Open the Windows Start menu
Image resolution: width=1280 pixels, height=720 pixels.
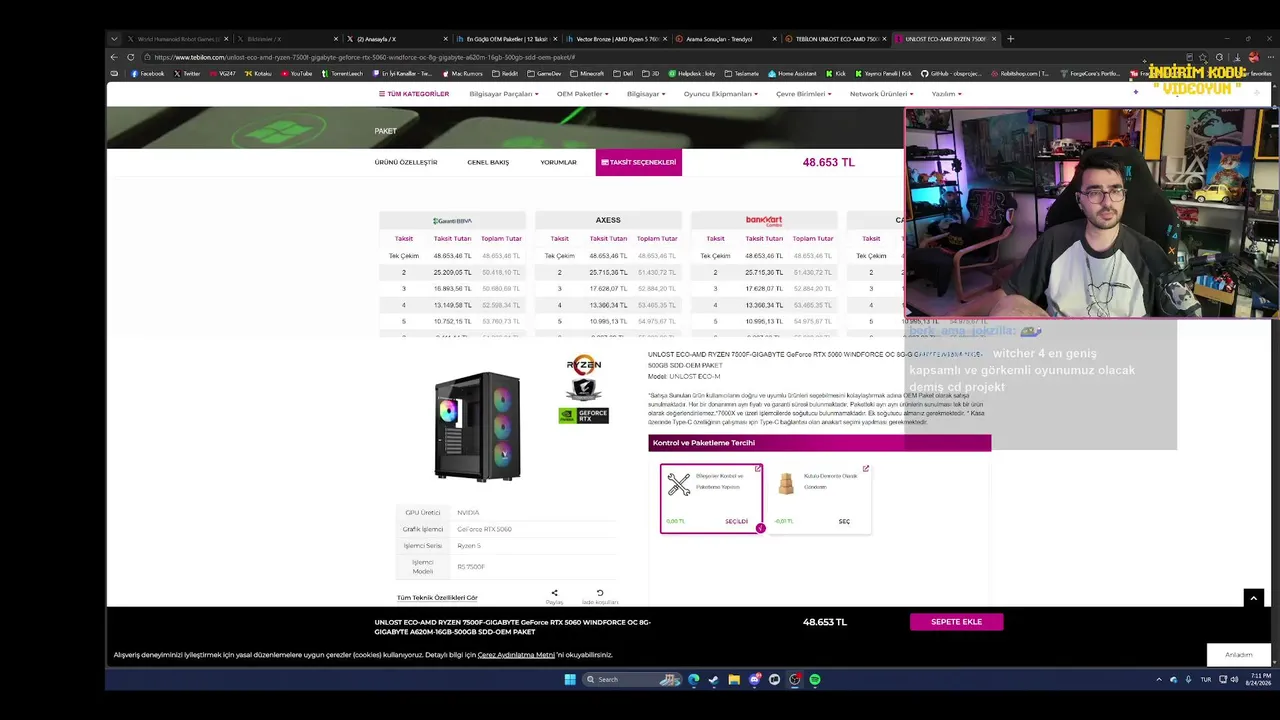[x=570, y=680]
